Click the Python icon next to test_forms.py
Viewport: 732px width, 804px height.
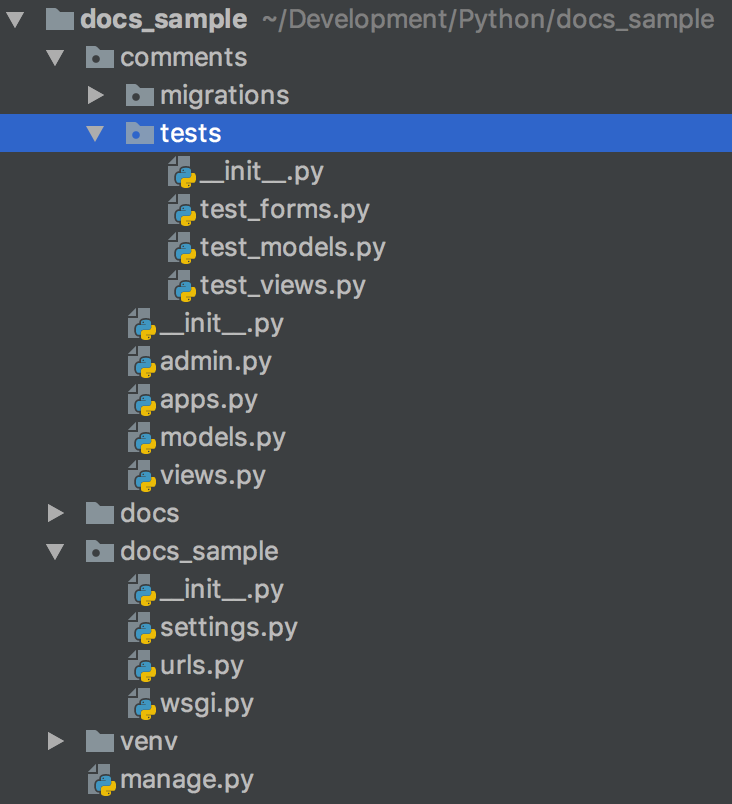tap(182, 210)
